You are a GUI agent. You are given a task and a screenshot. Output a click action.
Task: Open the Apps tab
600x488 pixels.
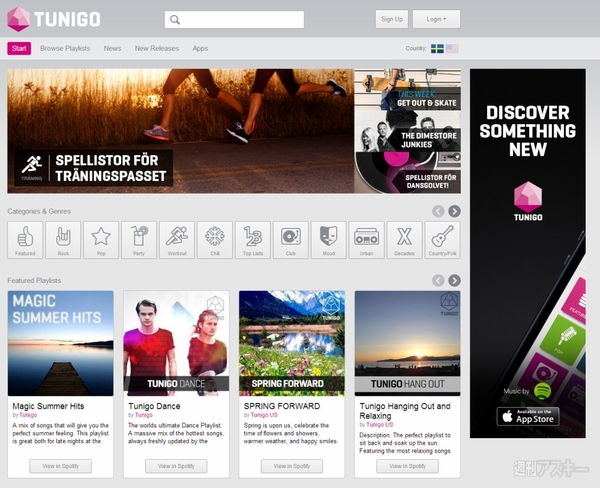pos(200,49)
